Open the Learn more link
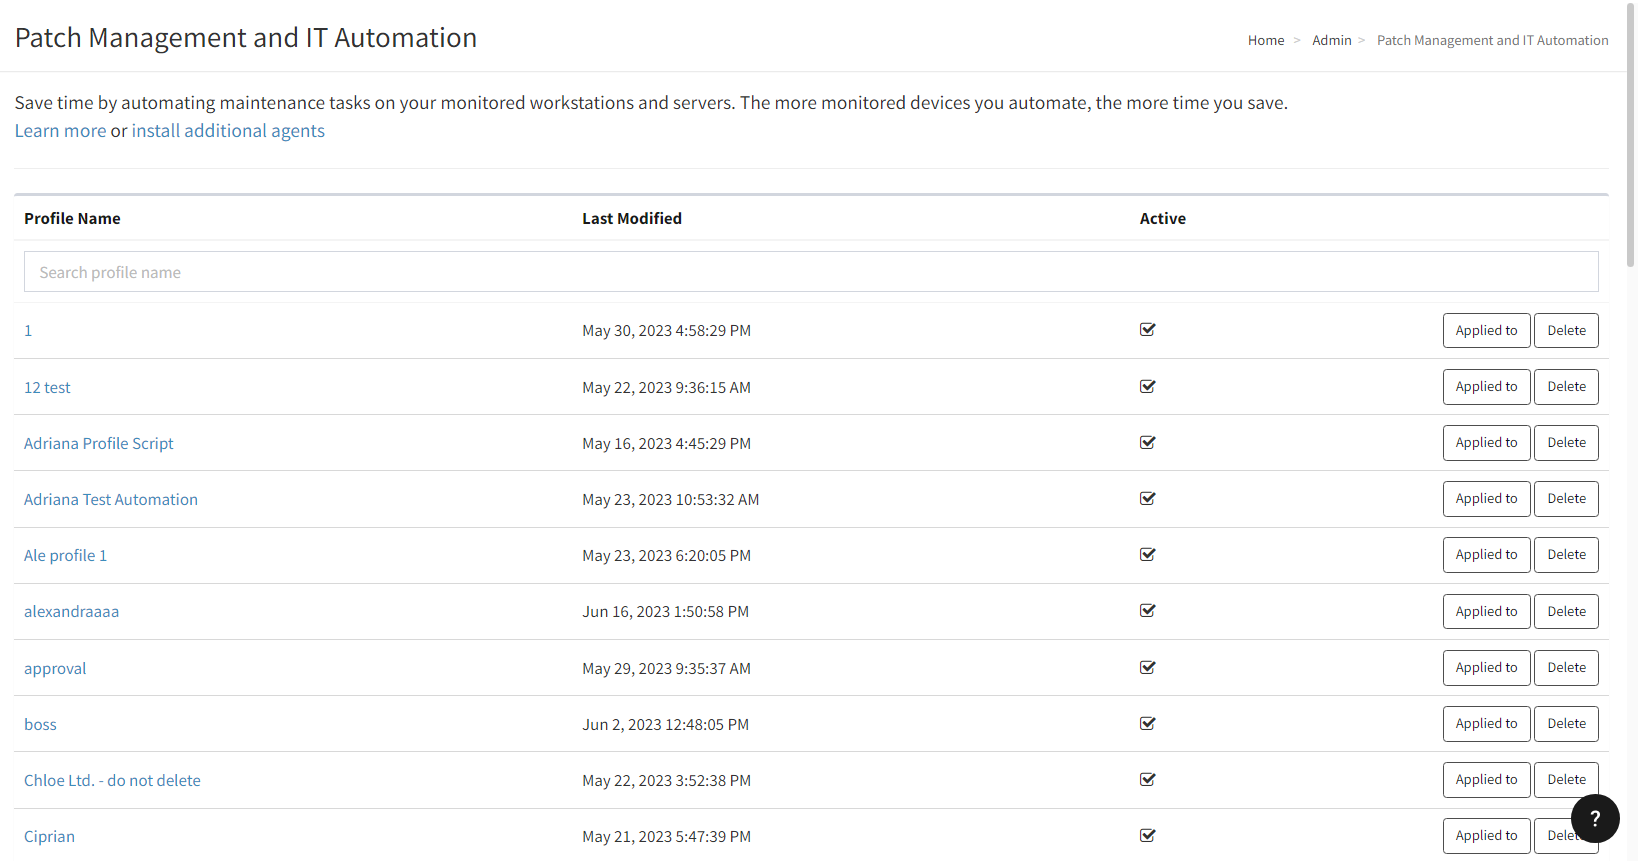The height and width of the screenshot is (861, 1638). click(x=60, y=131)
